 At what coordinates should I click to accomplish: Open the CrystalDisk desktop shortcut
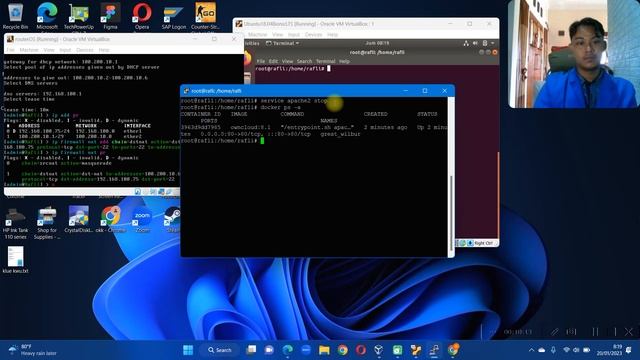click(x=79, y=220)
